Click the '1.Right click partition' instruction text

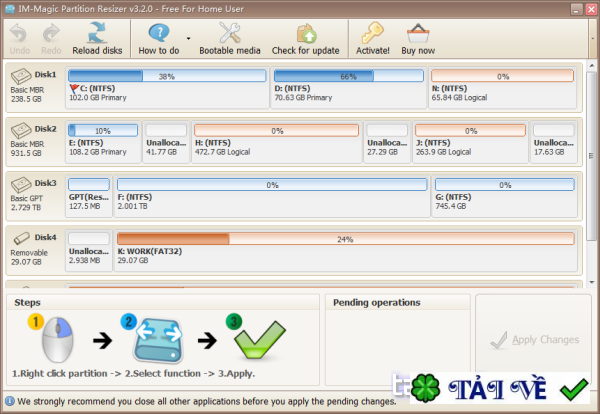coord(60,373)
